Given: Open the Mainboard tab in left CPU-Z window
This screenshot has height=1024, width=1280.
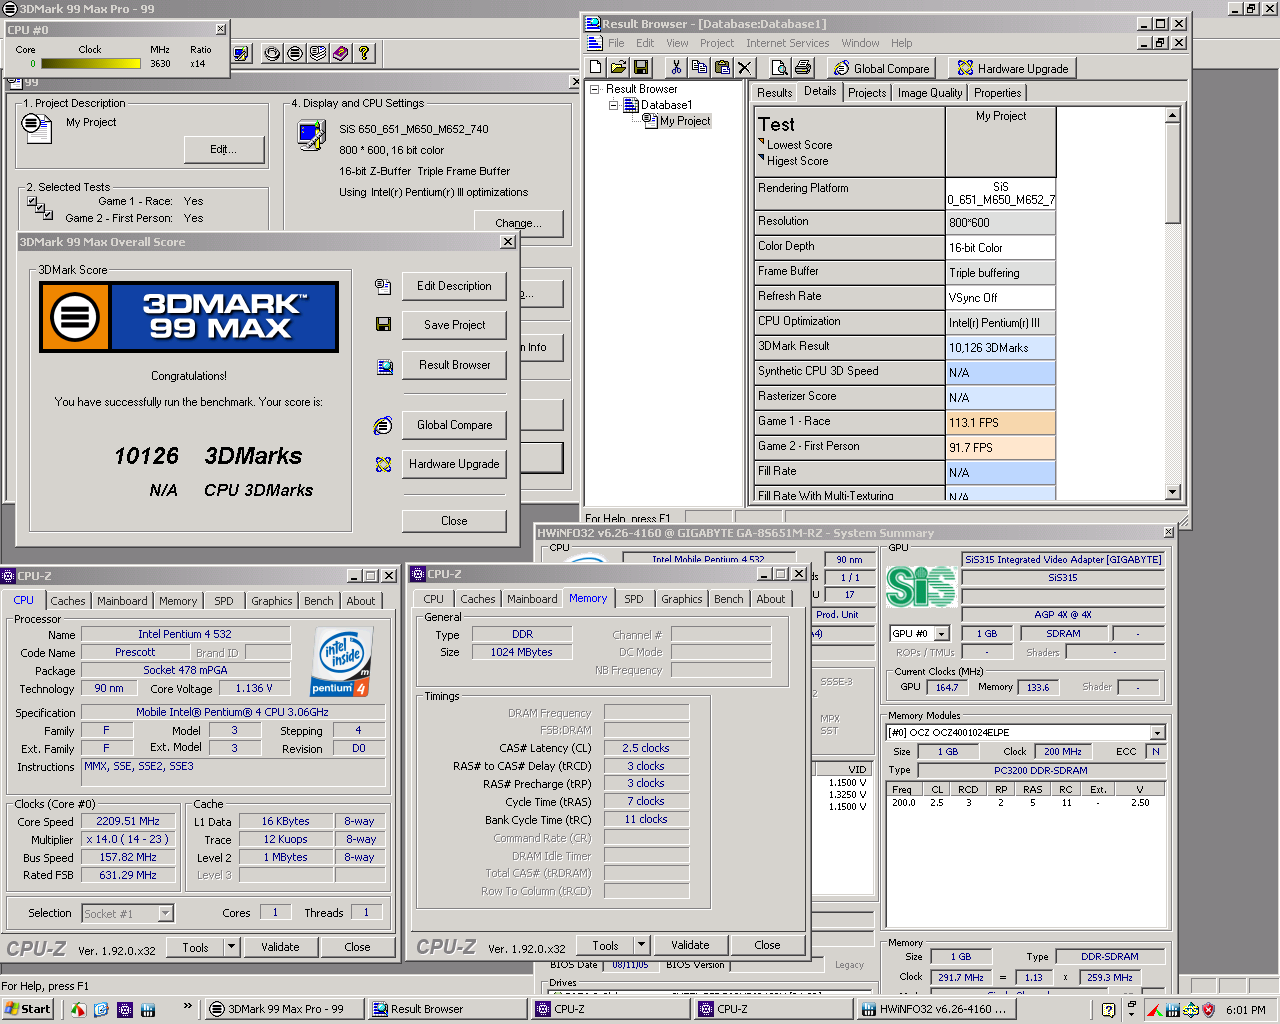Looking at the screenshot, I should tap(122, 601).
